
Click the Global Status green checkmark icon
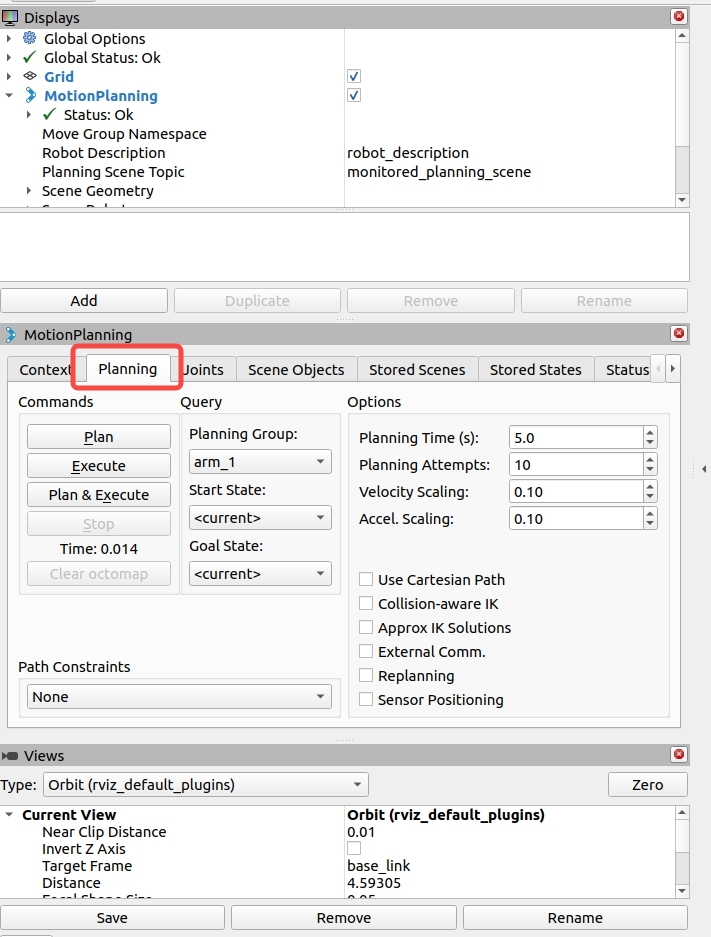(x=29, y=57)
